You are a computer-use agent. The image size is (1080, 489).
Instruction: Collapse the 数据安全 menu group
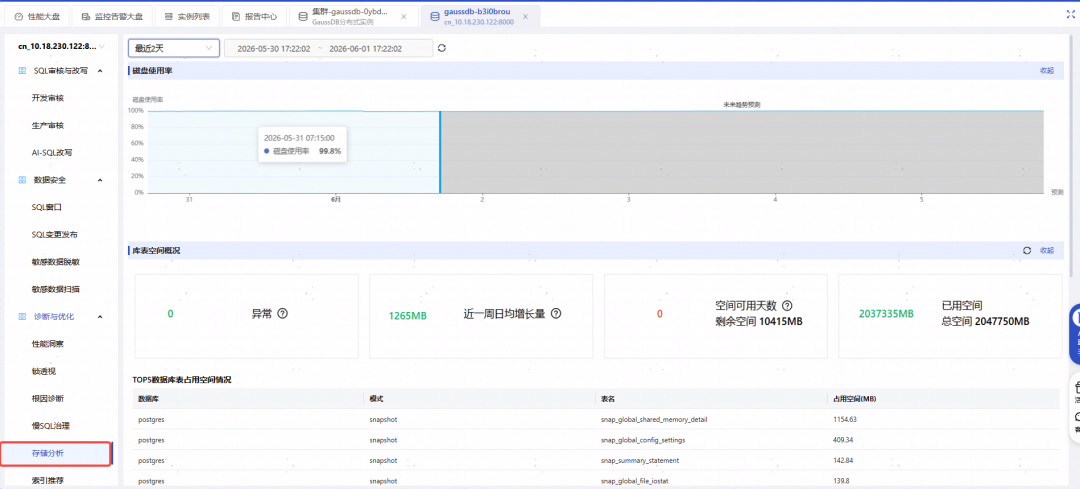100,180
